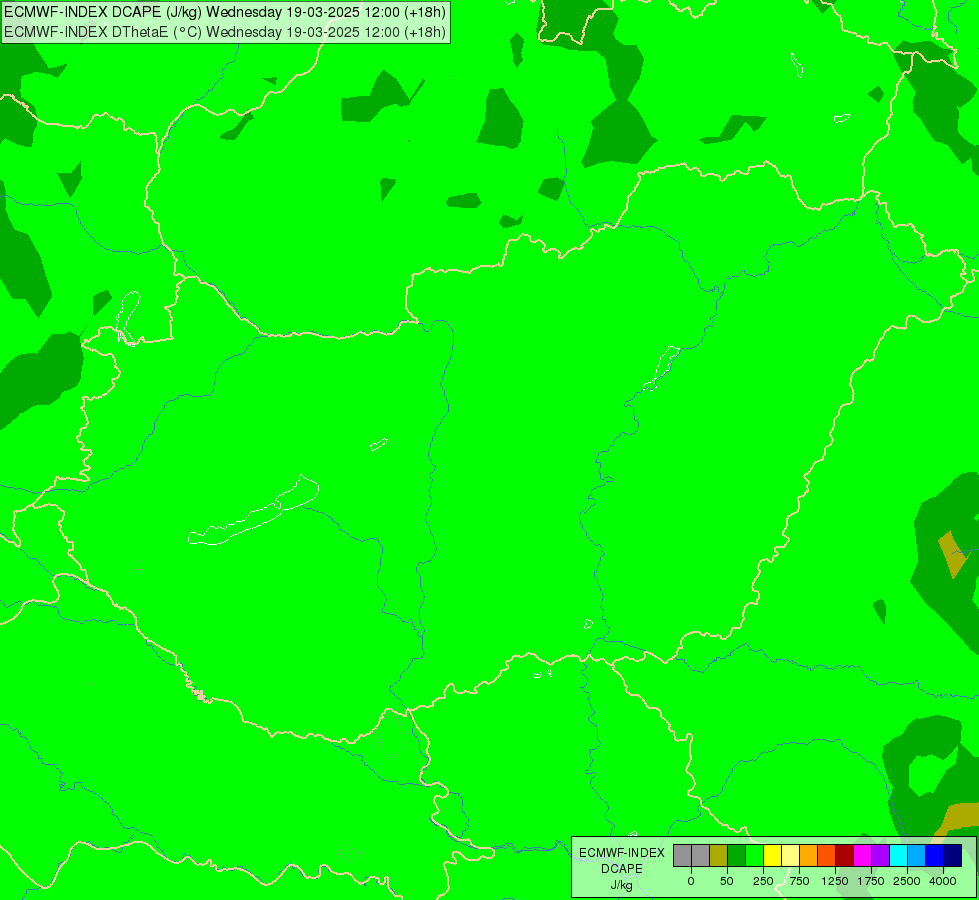Click the legend value '50'

click(x=727, y=881)
